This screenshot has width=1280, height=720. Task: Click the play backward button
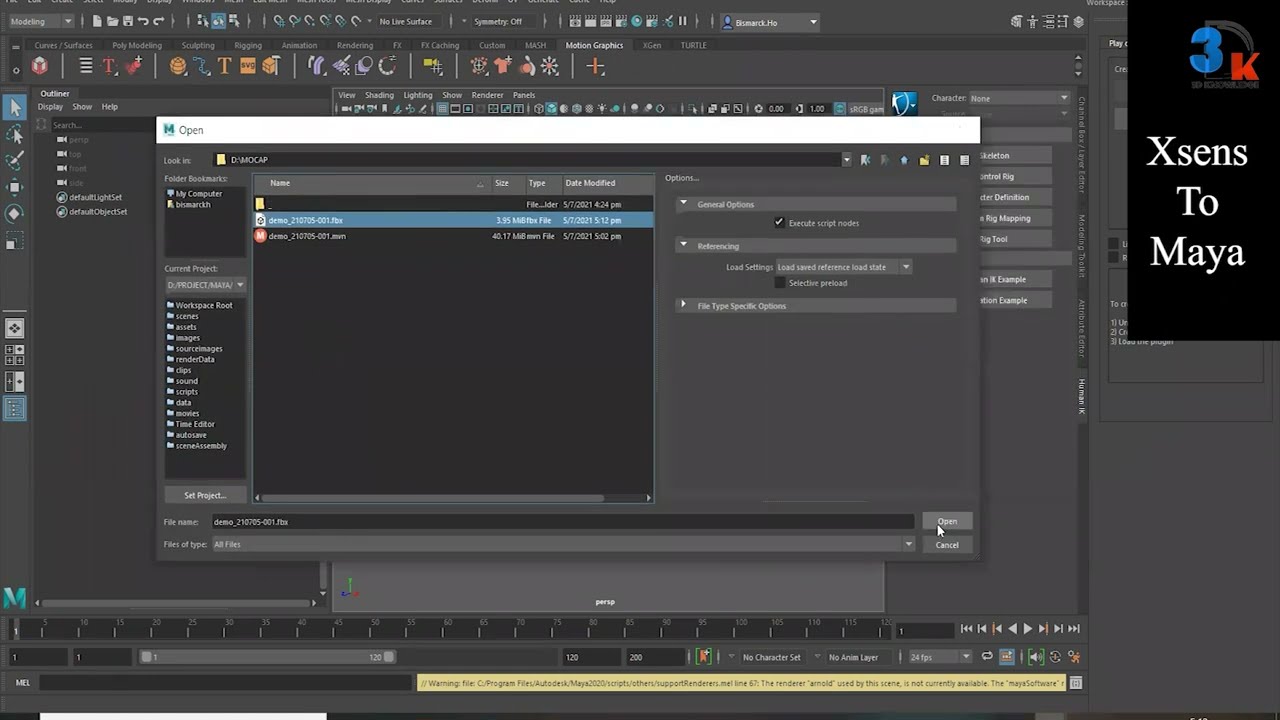(1012, 629)
